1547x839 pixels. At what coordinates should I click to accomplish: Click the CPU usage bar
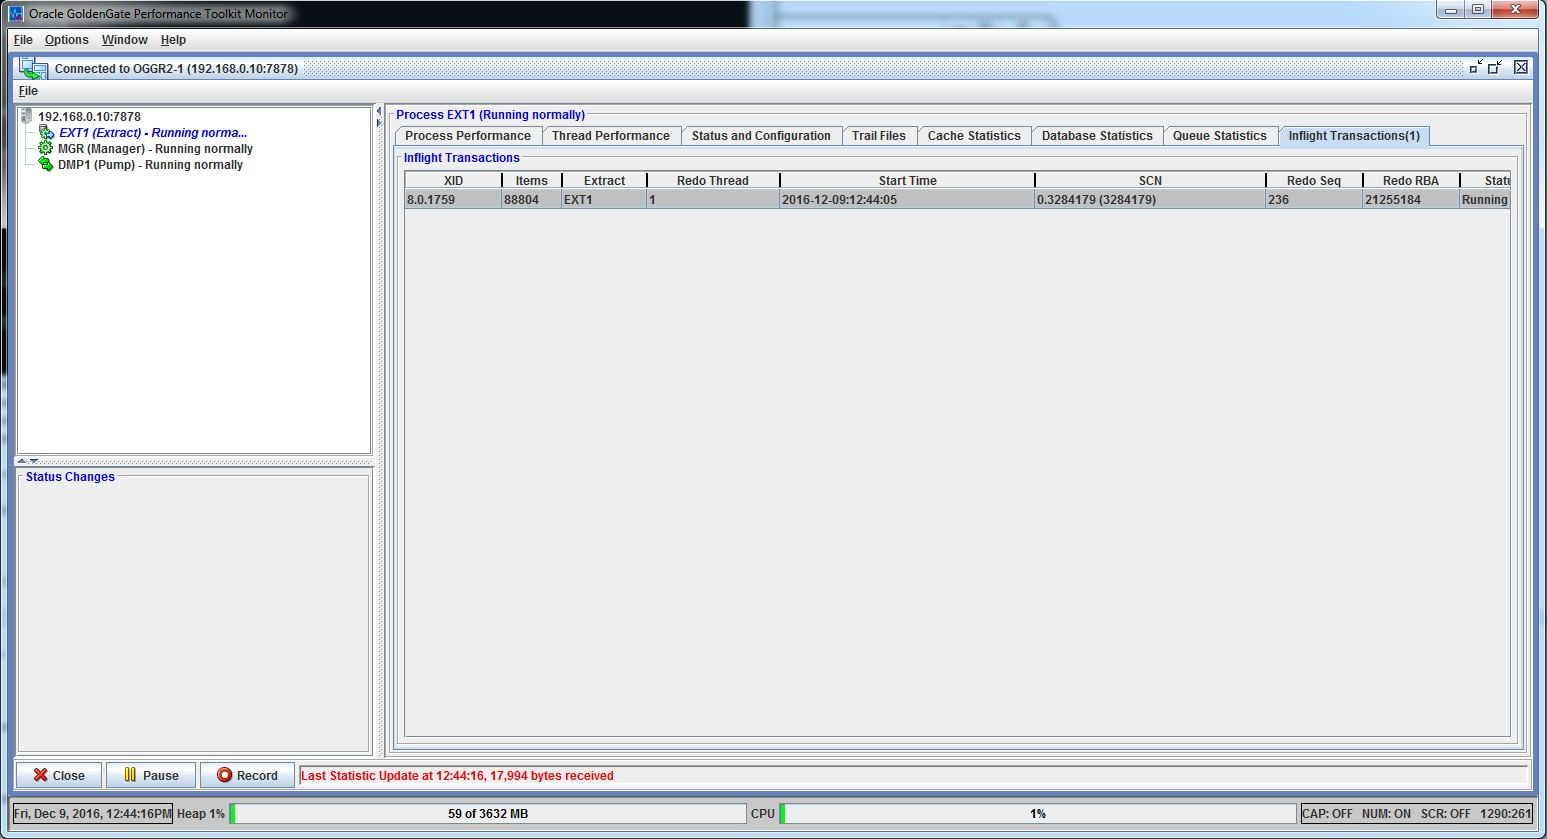(x=1038, y=814)
